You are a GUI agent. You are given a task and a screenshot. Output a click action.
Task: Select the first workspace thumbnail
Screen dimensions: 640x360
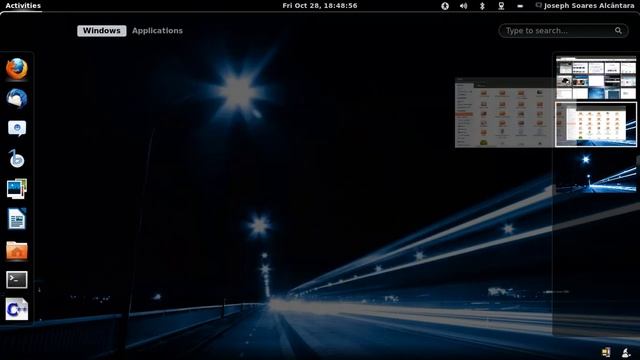[x=596, y=78]
